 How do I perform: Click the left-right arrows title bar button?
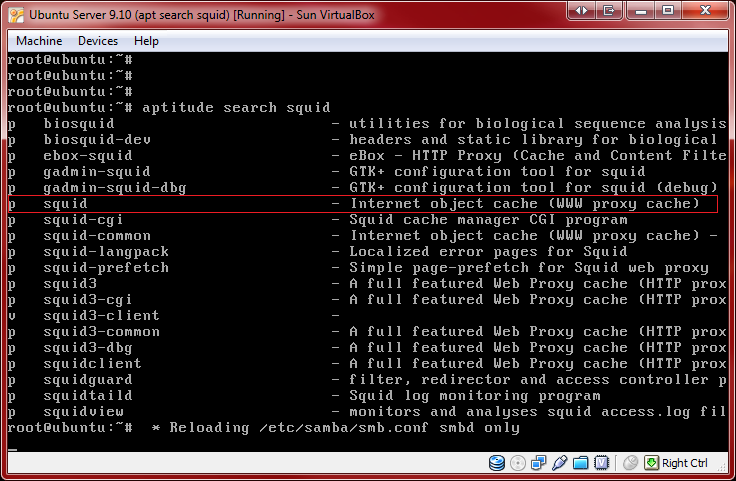click(x=581, y=10)
